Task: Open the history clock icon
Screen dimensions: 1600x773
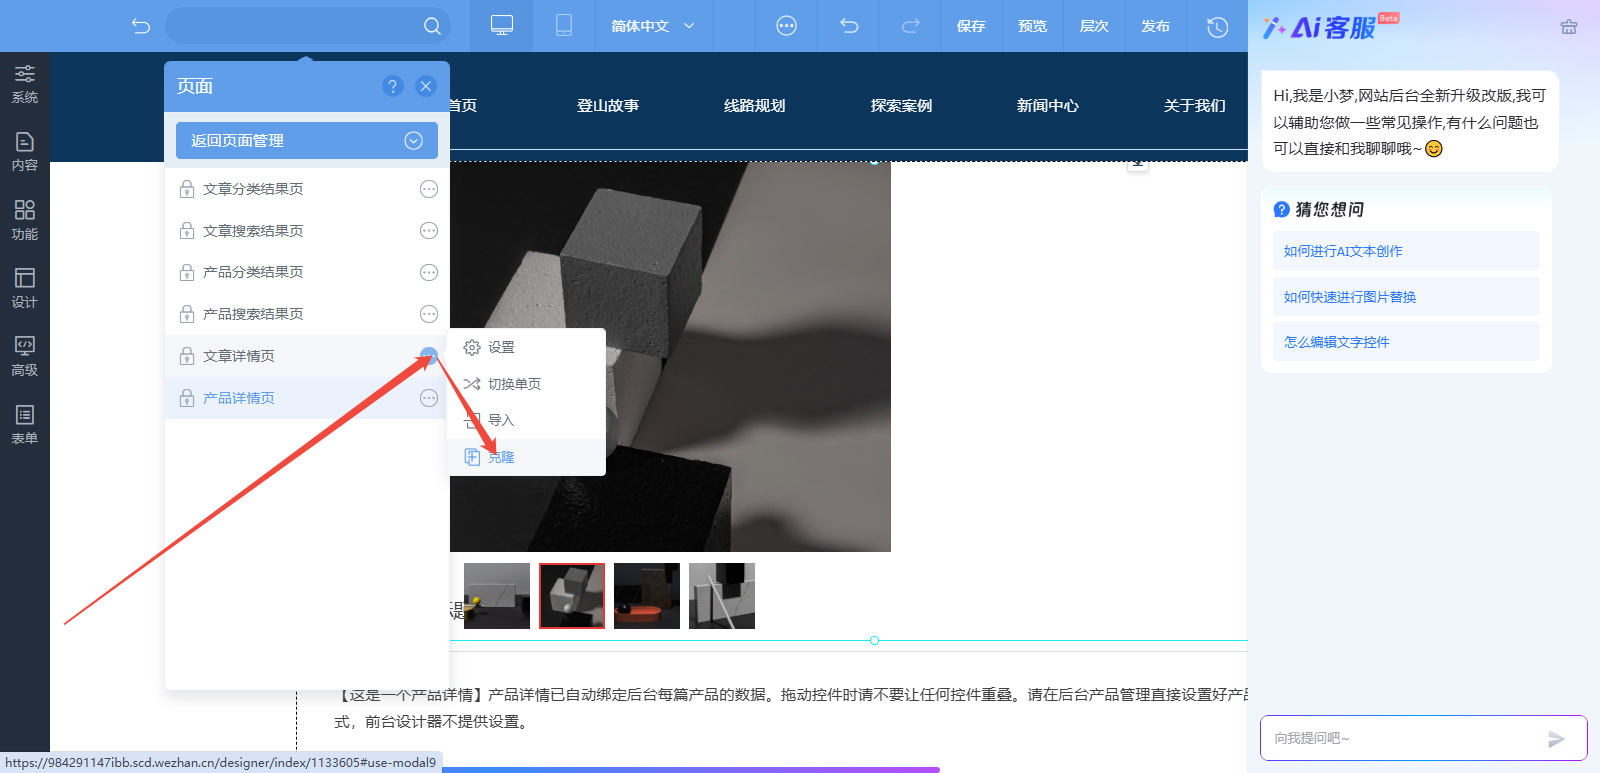Action: click(x=1217, y=26)
